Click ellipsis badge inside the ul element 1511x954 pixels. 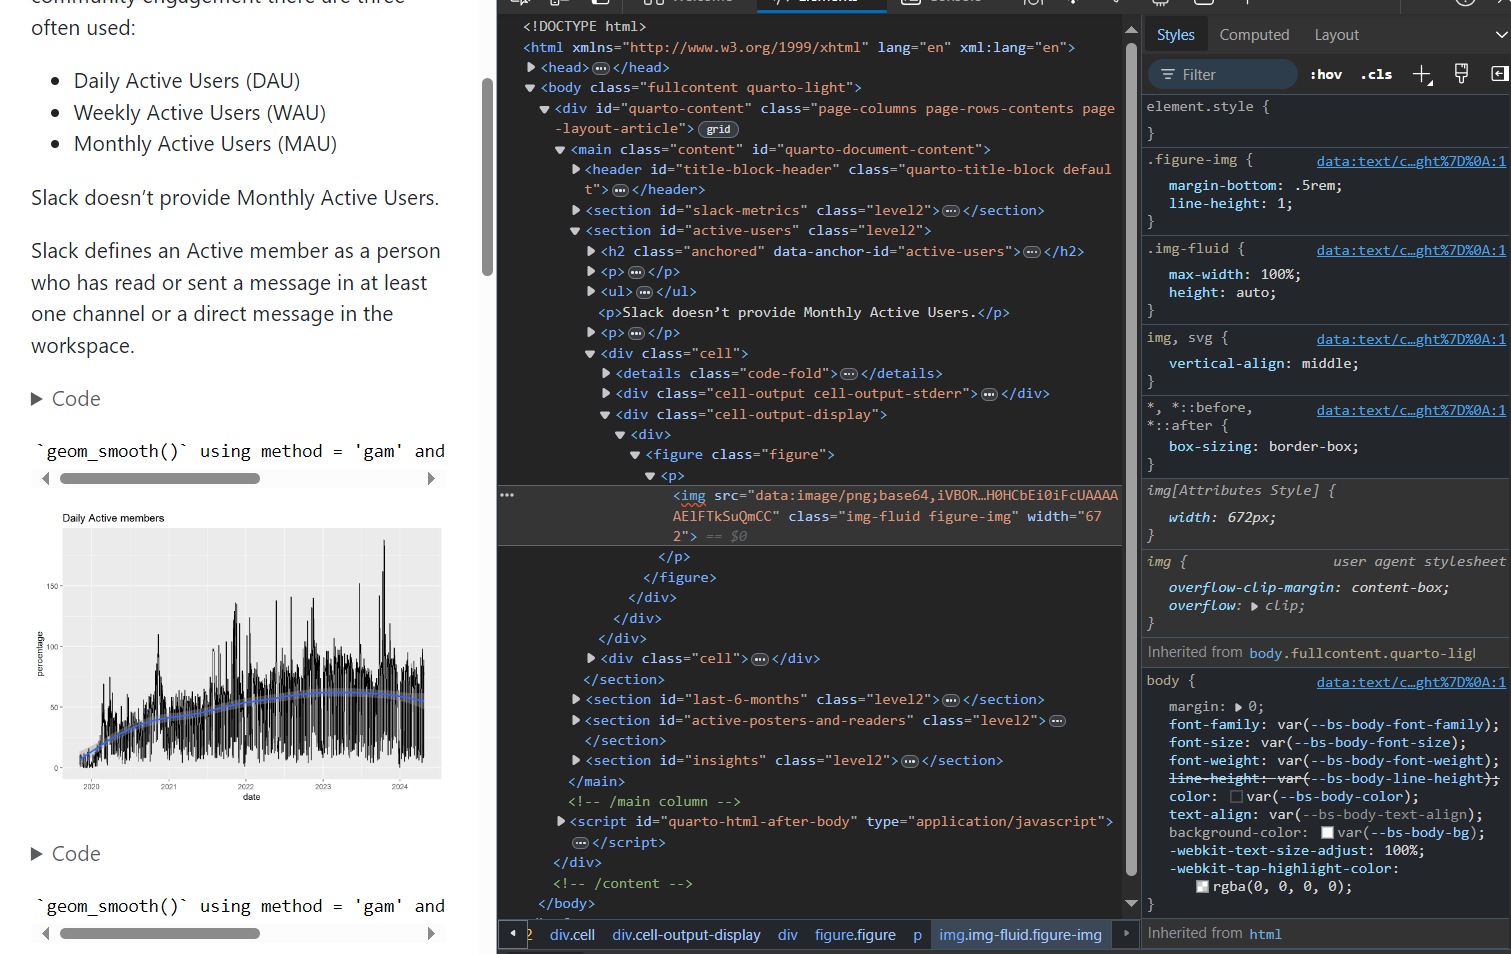tap(644, 292)
